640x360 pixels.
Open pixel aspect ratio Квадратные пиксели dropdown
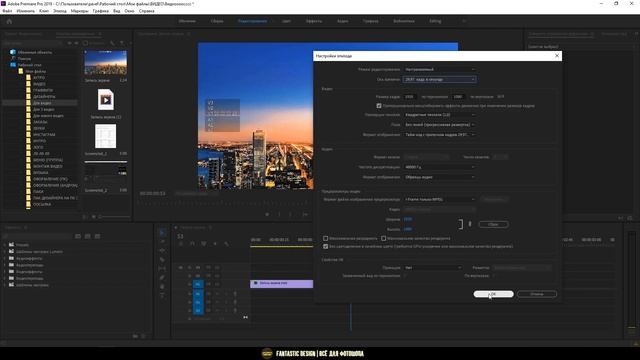pyautogui.click(x=440, y=115)
